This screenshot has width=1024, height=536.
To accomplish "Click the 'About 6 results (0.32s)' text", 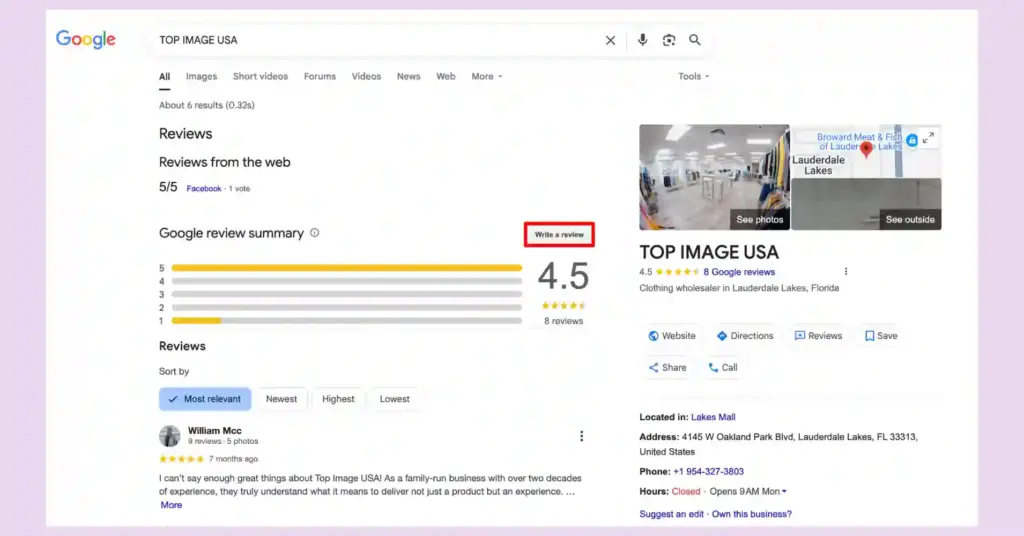I will [x=207, y=105].
